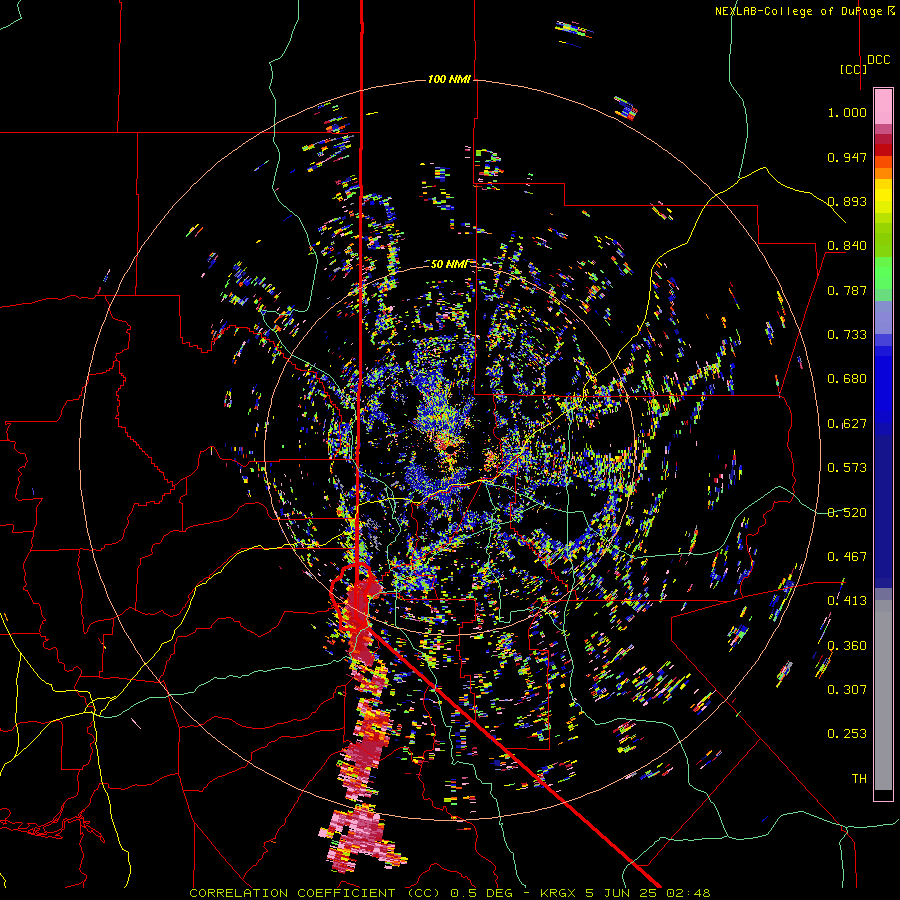Select the 0.893 scale value
Screen dimensions: 900x900
pyautogui.click(x=847, y=201)
